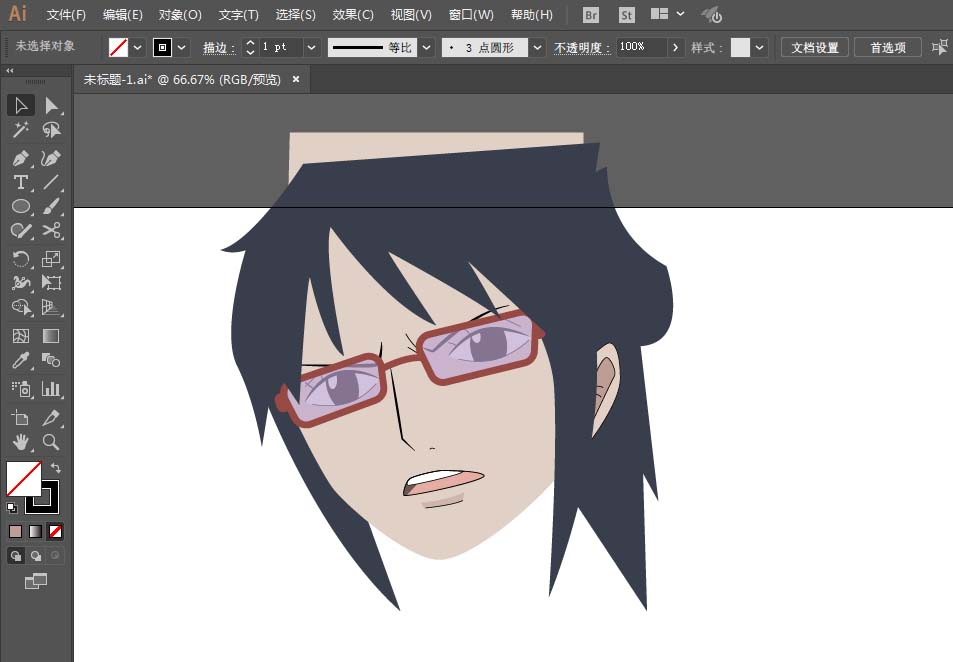Open the stroke weight dropdown
The width and height of the screenshot is (953, 662).
[x=311, y=47]
